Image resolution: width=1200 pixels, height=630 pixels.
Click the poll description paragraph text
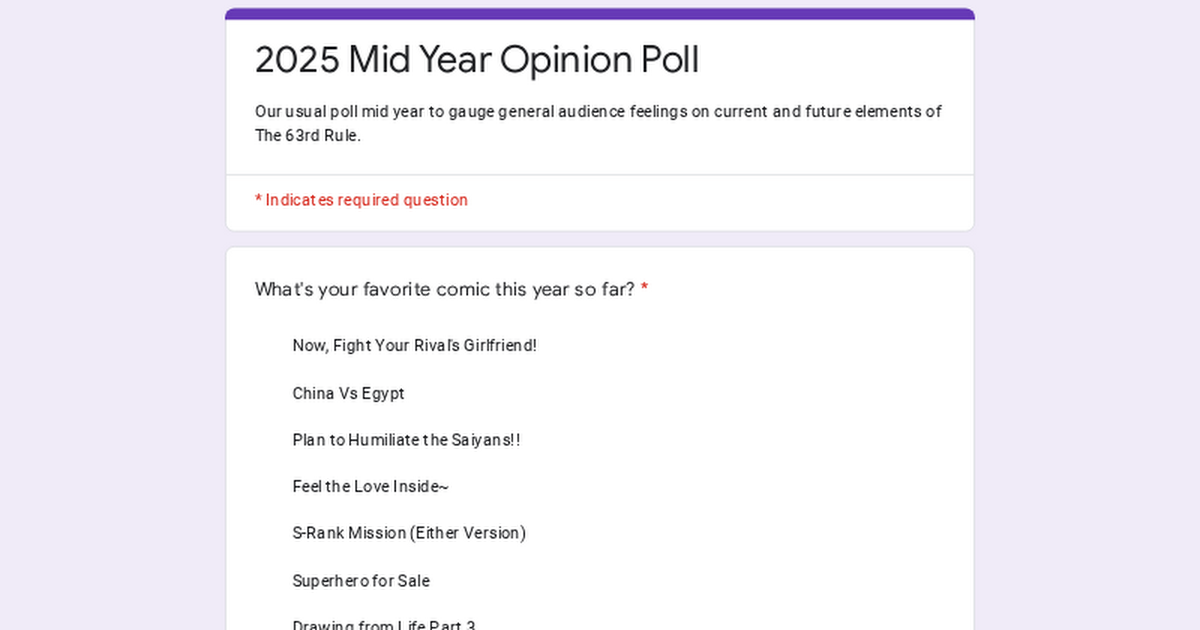point(598,123)
